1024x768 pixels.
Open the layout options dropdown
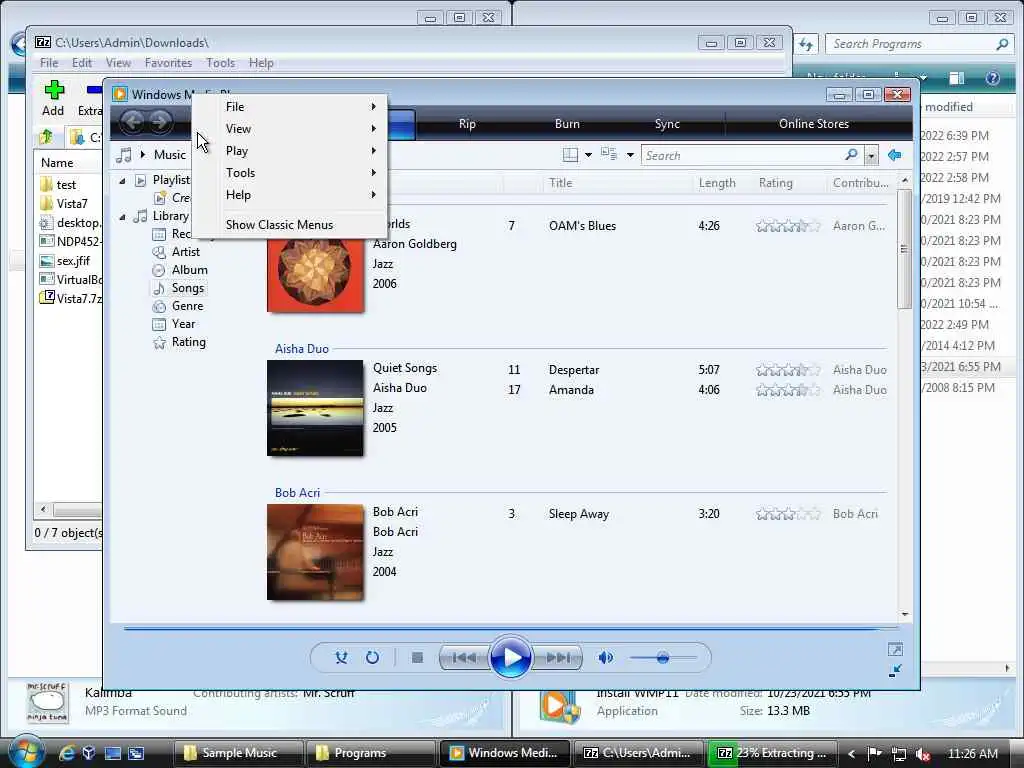[588, 155]
